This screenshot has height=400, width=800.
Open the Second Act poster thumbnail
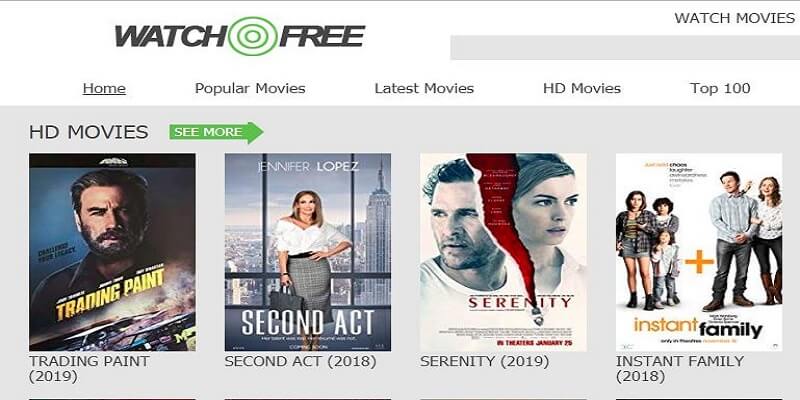click(308, 252)
